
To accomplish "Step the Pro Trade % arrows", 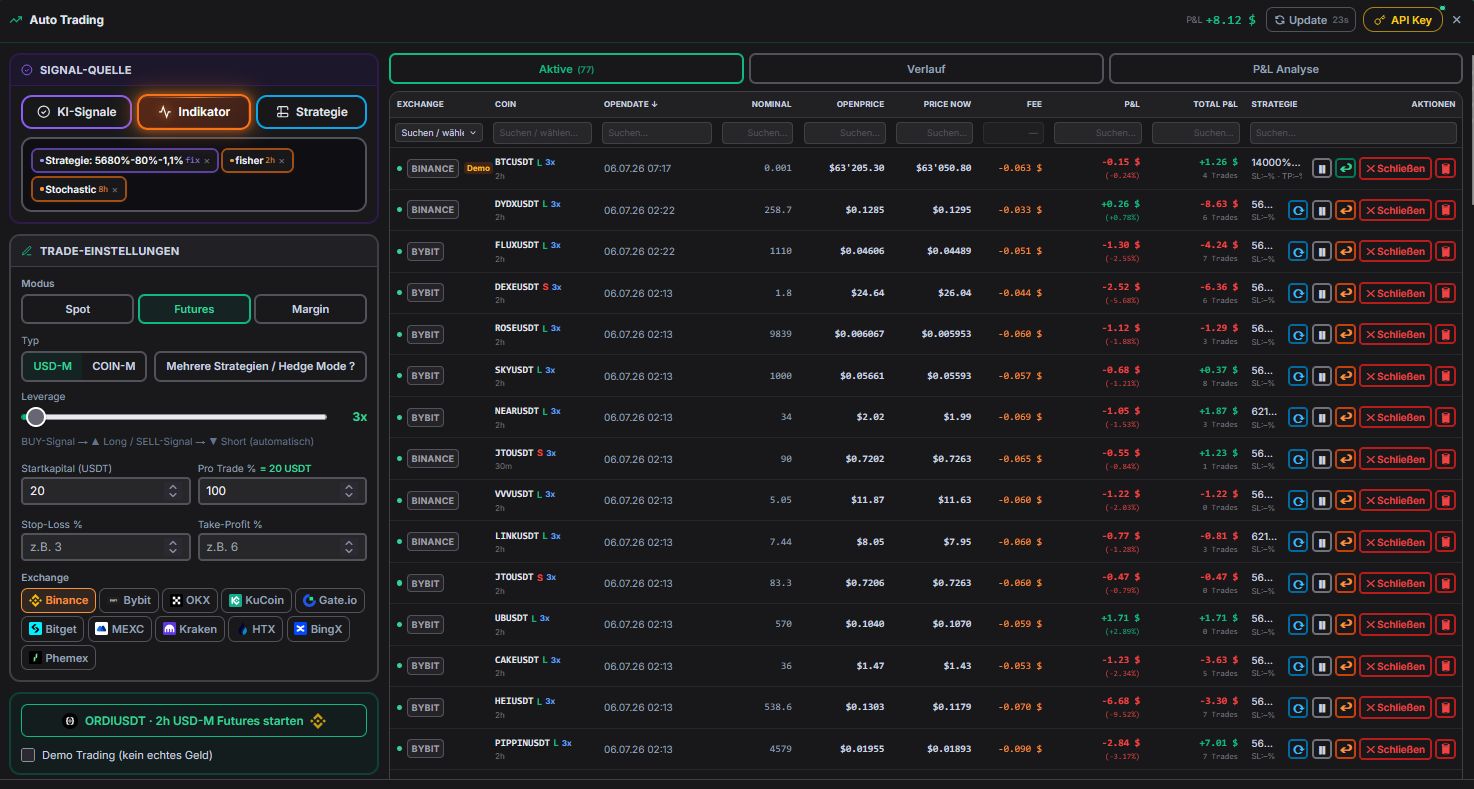I will pos(349,491).
